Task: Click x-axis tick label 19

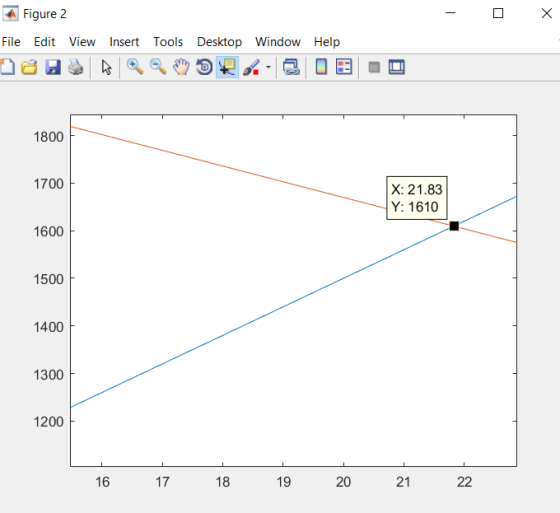Action: [x=284, y=482]
